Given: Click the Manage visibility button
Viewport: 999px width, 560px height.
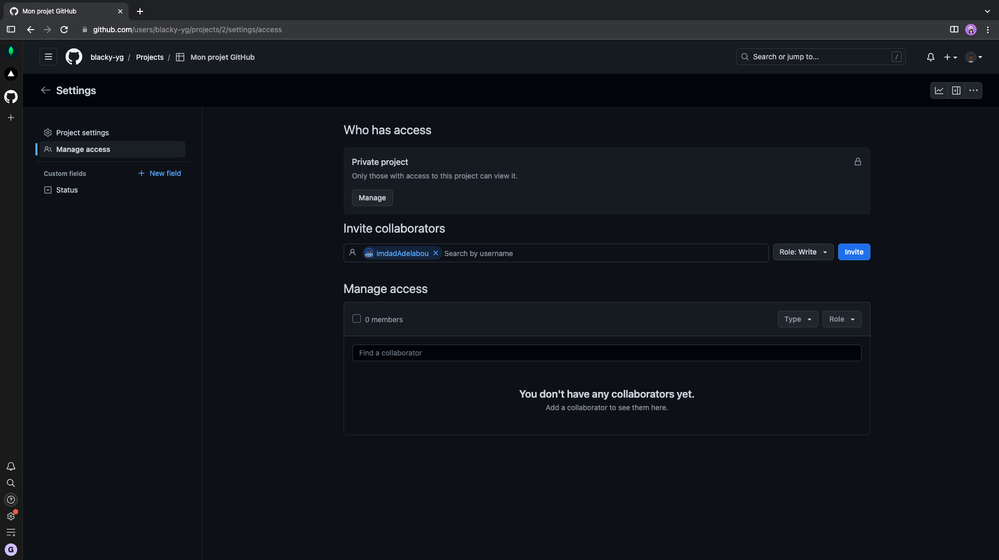Looking at the screenshot, I should click(x=372, y=198).
